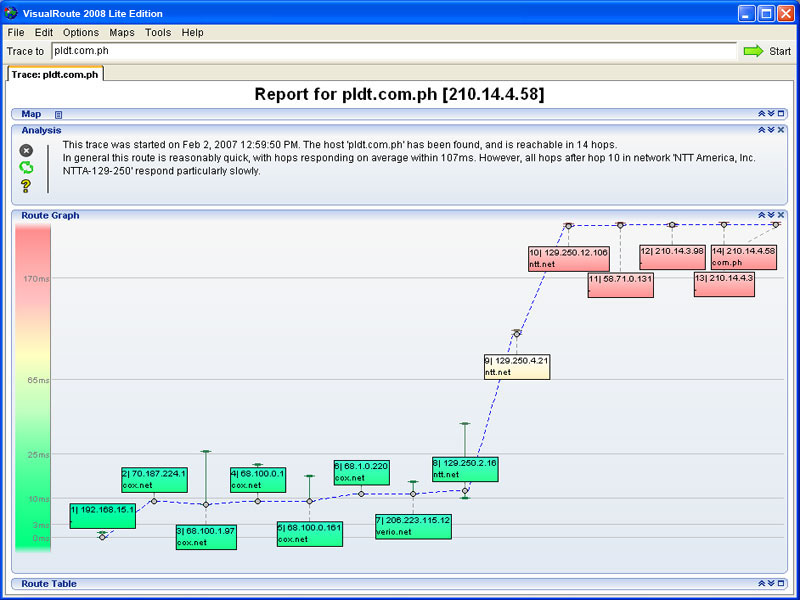Click the VisualRoute globe icon in title bar
This screenshot has width=800, height=600.
point(11,13)
